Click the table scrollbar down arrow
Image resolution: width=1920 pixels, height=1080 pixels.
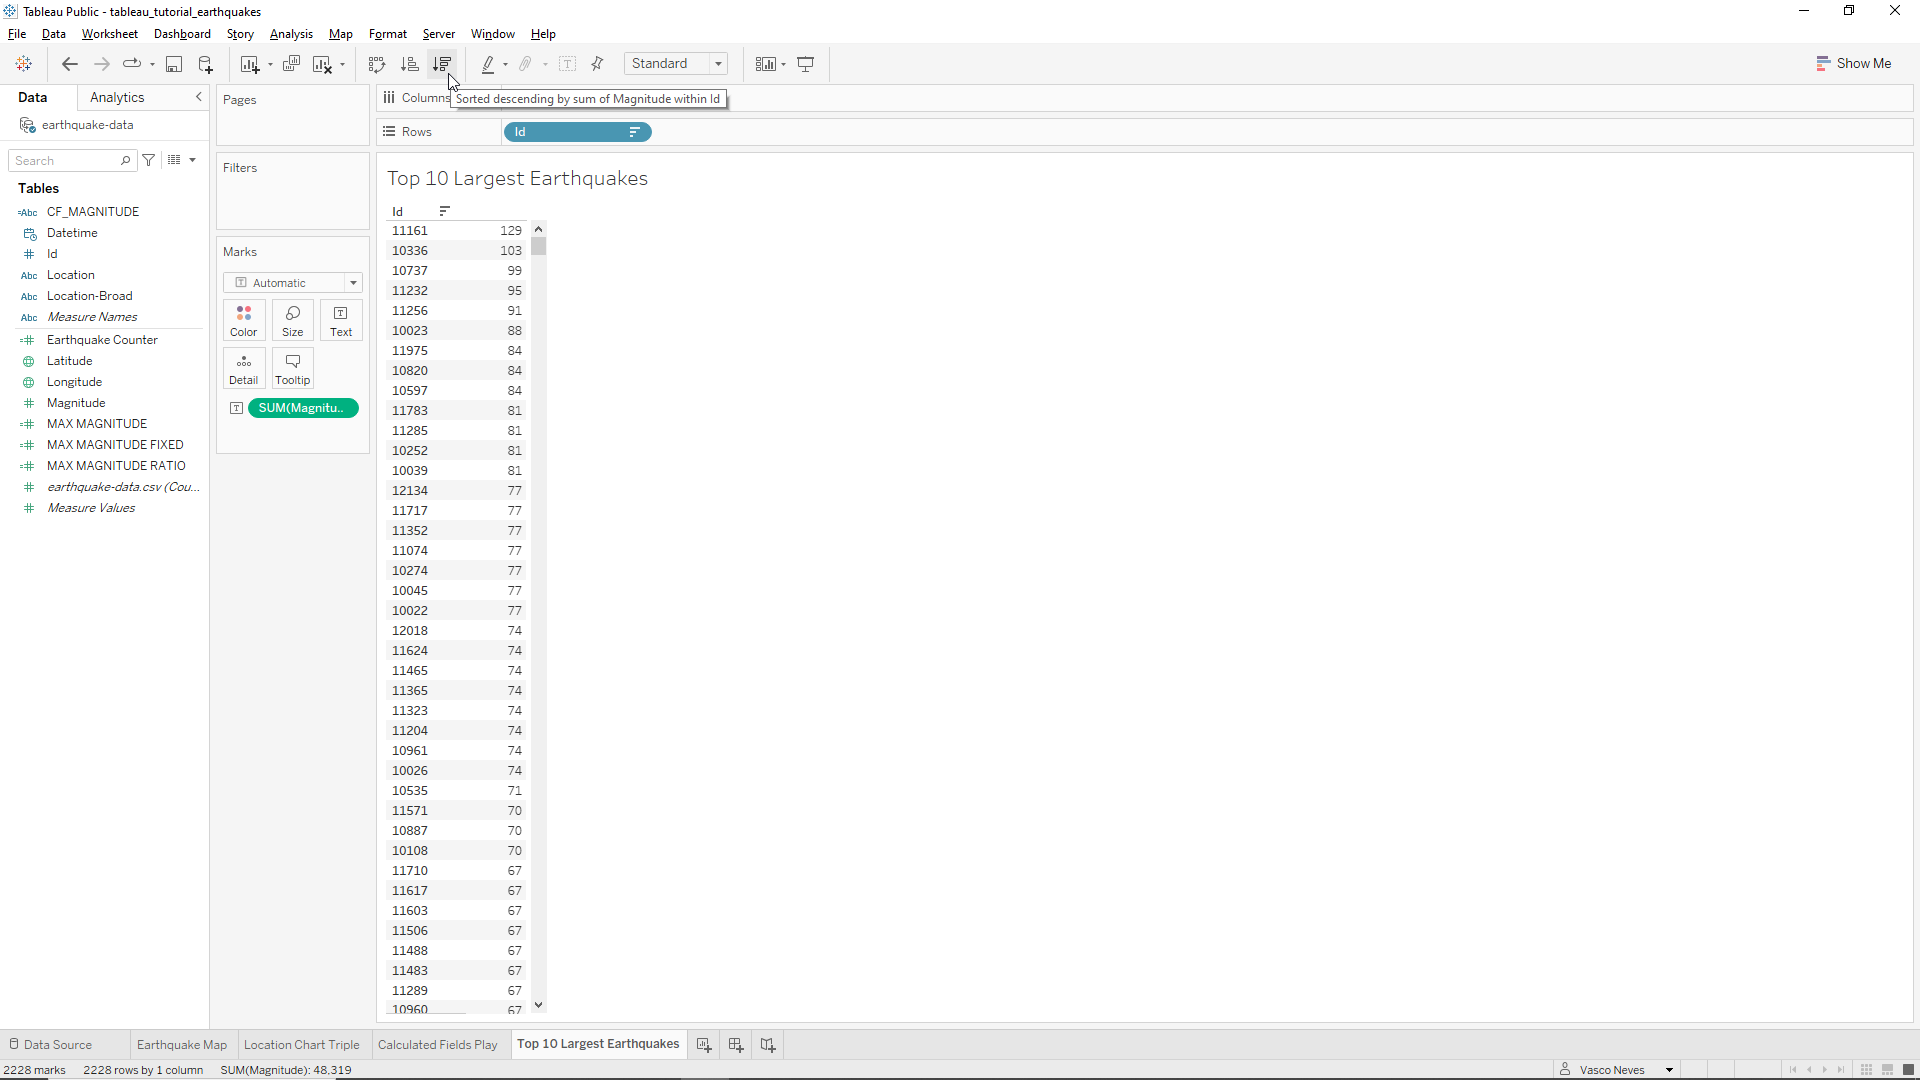pyautogui.click(x=539, y=1005)
